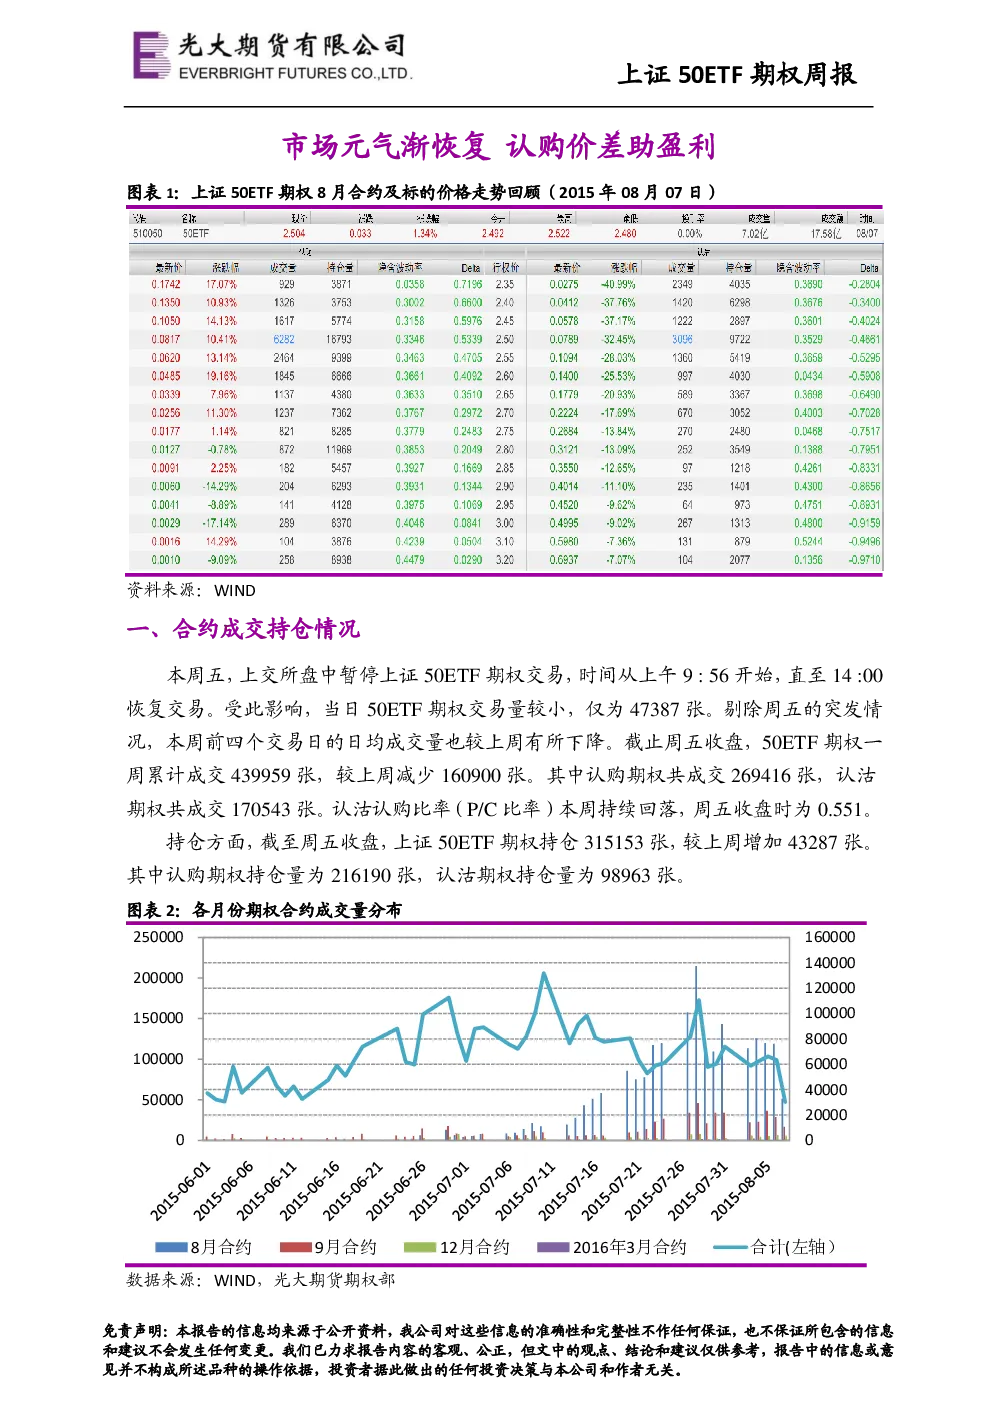Viewport: 992px width, 1403px height.
Task: Click the 250000 left axis label
Action: [x=158, y=937]
